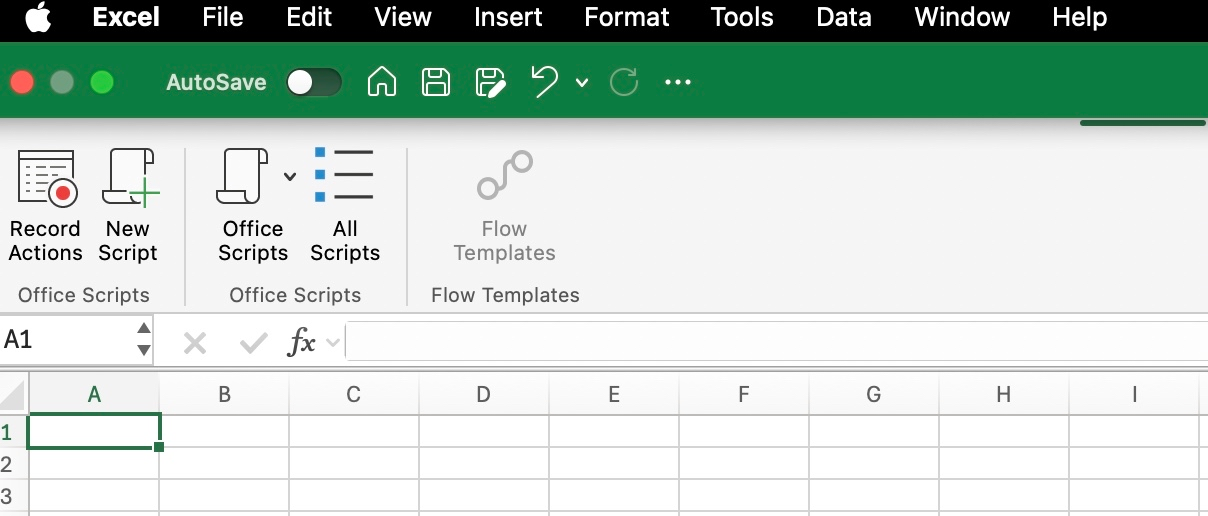Screen dimensions: 1208x516
Task: Open the Apple menu
Action: coord(38,17)
